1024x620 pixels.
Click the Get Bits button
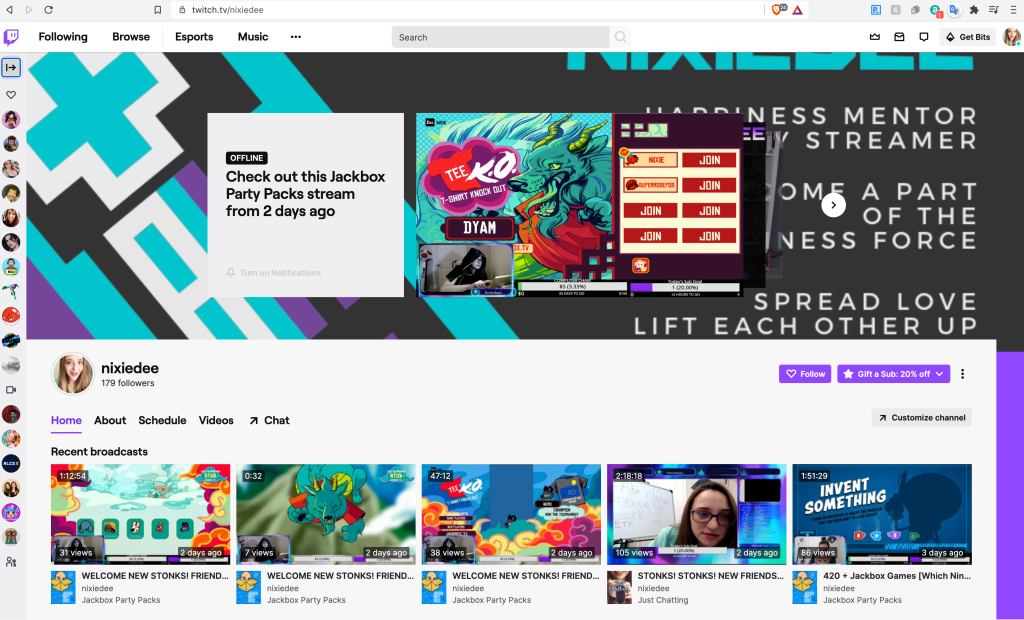click(968, 37)
